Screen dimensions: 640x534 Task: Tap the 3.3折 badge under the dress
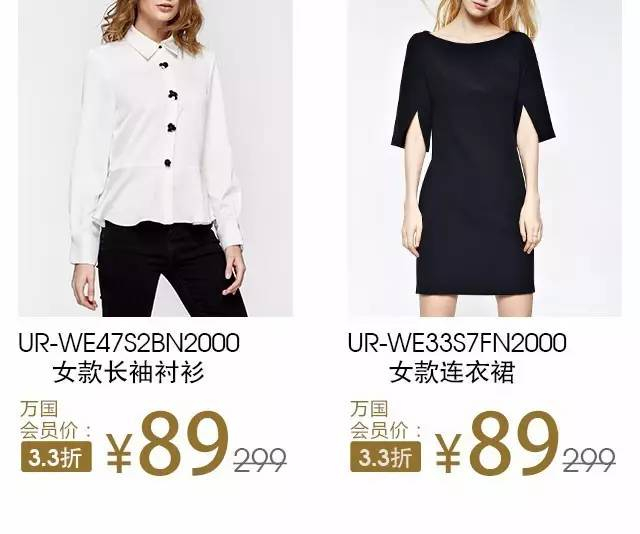tap(386, 456)
